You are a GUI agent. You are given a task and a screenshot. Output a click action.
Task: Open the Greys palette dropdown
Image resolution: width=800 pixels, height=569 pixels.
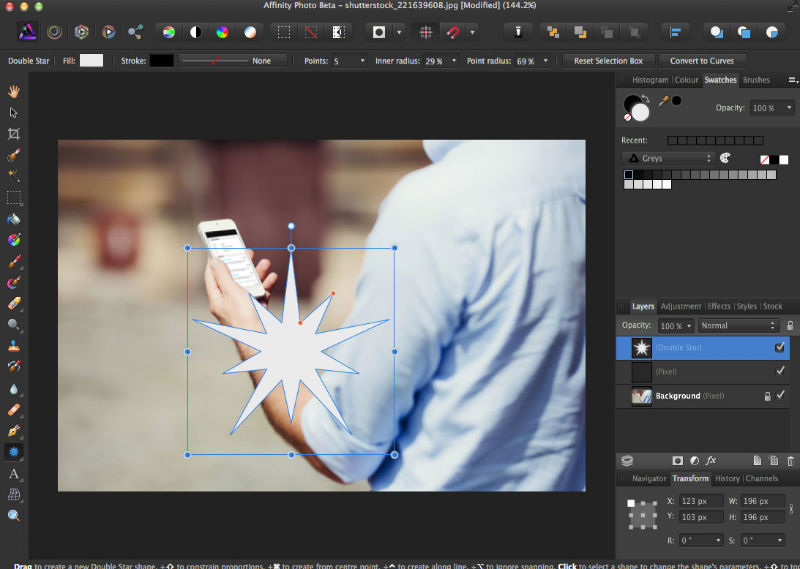coord(667,158)
